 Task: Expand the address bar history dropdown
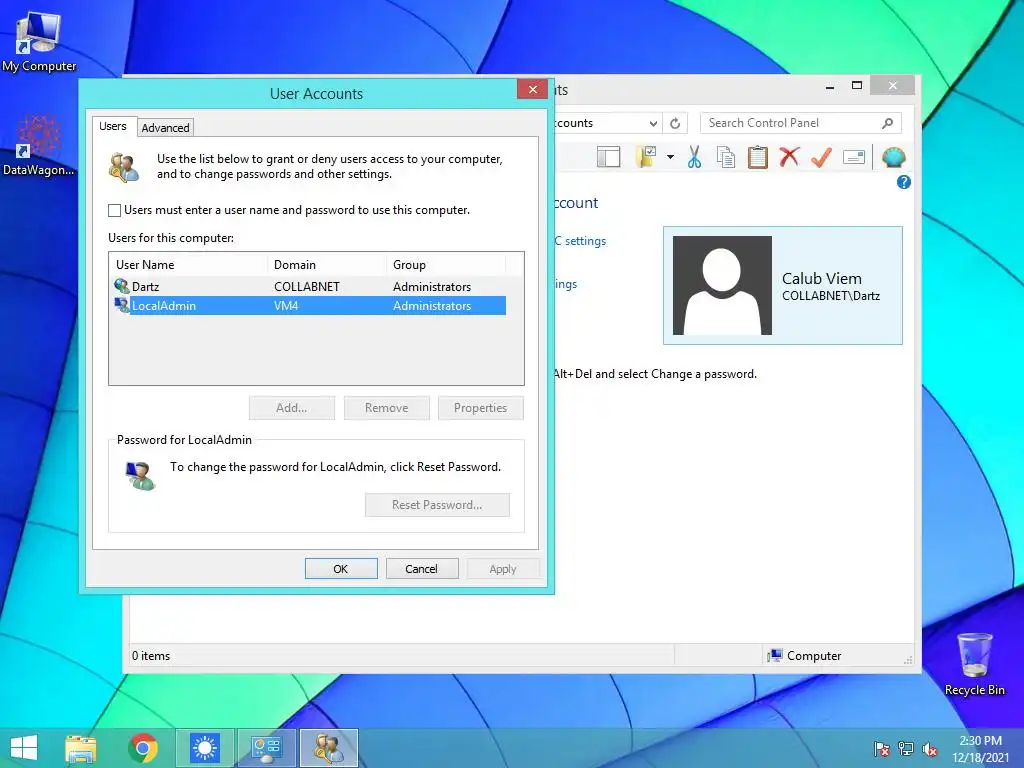pos(653,123)
